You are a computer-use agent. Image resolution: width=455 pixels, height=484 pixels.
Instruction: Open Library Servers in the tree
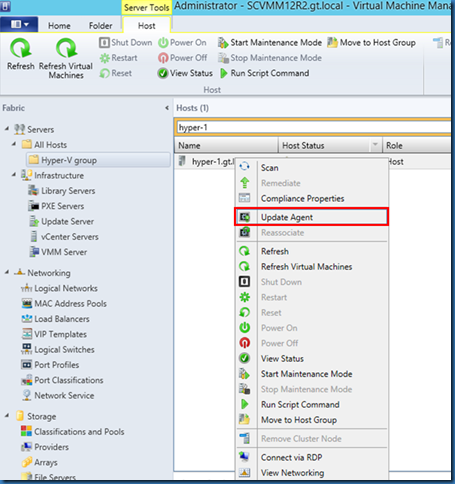(x=62, y=191)
